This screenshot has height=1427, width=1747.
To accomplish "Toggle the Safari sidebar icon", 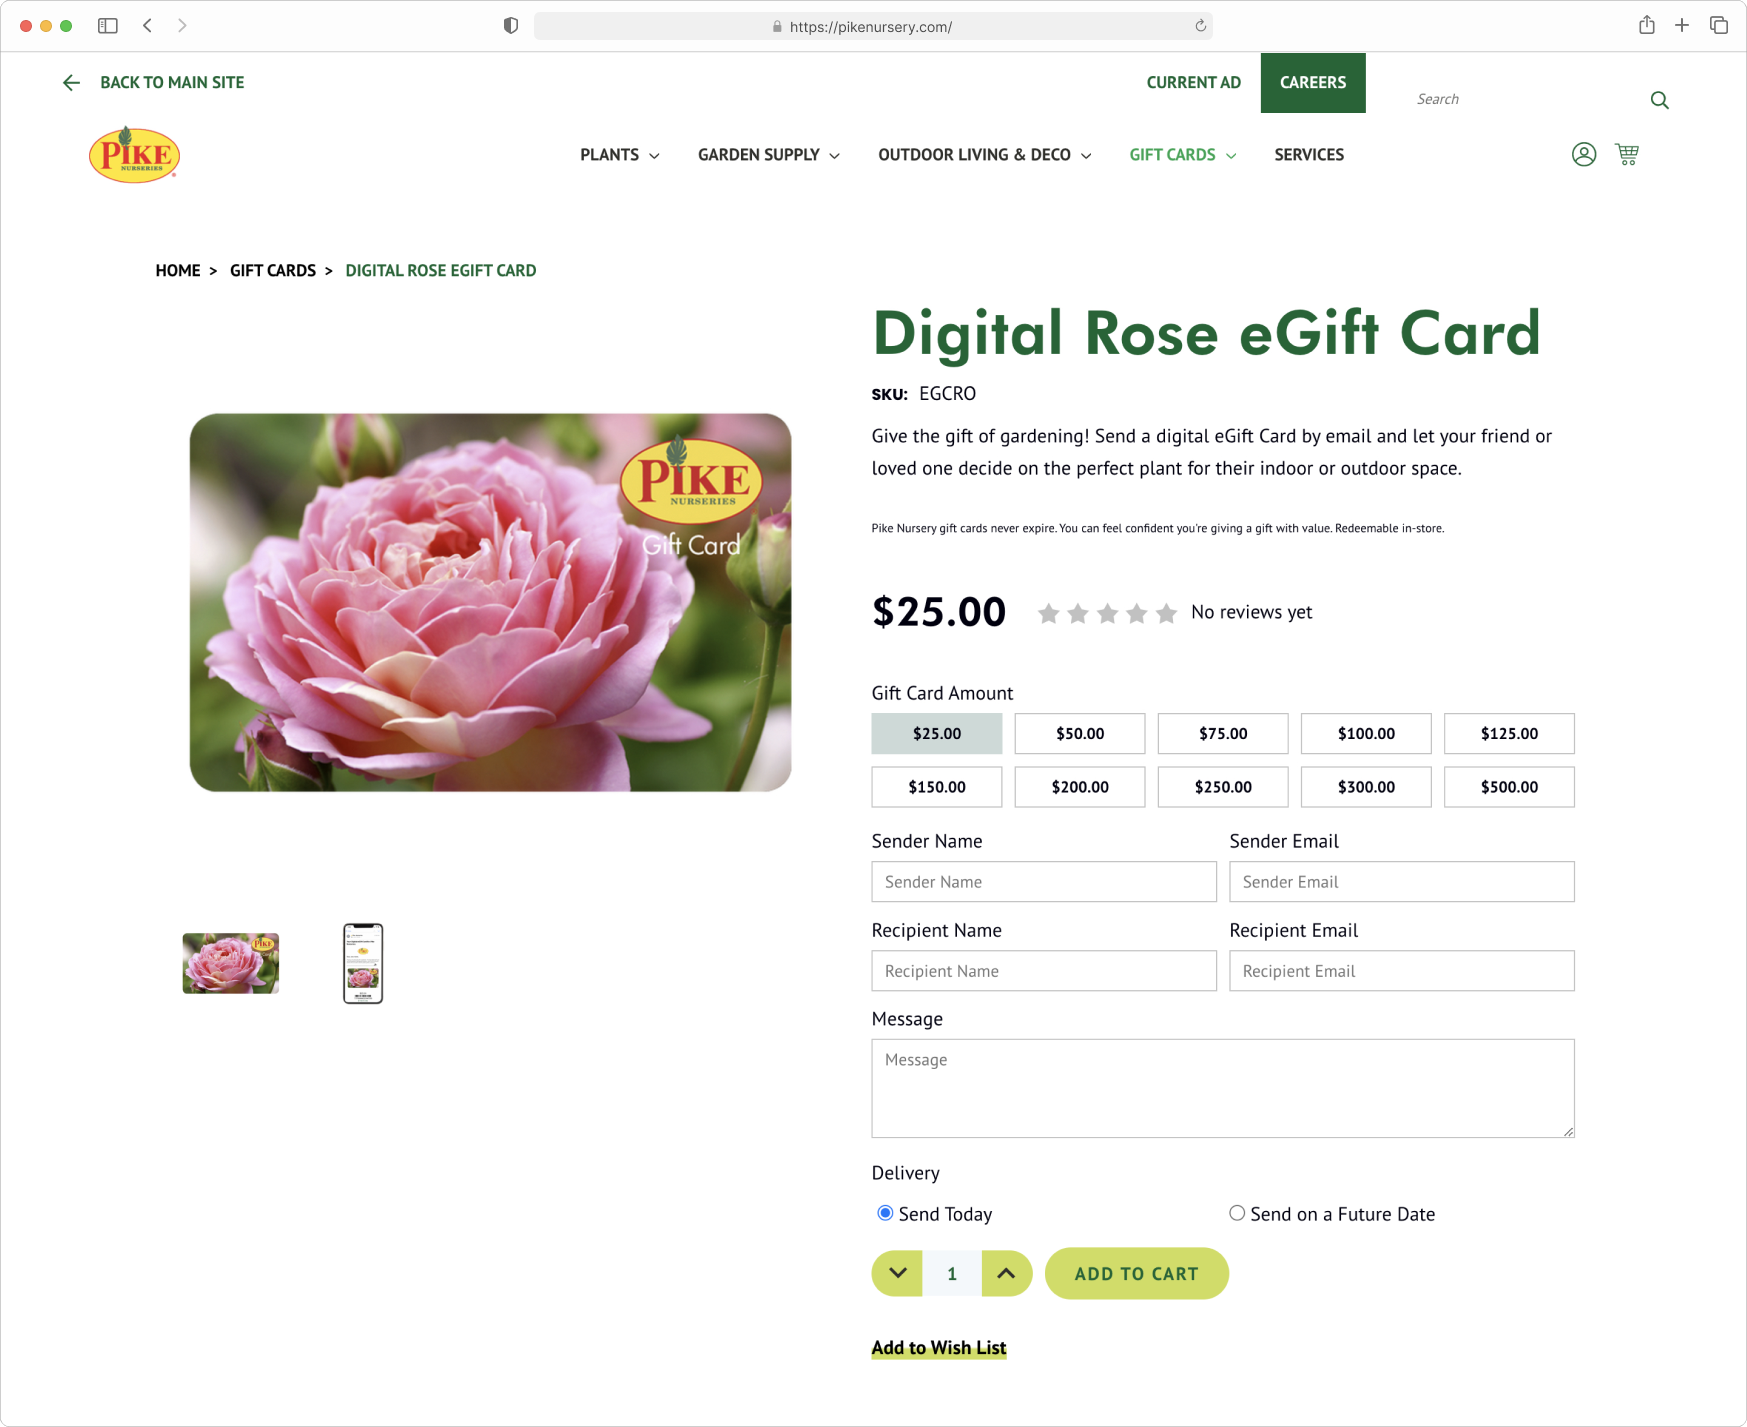I will pos(108,26).
